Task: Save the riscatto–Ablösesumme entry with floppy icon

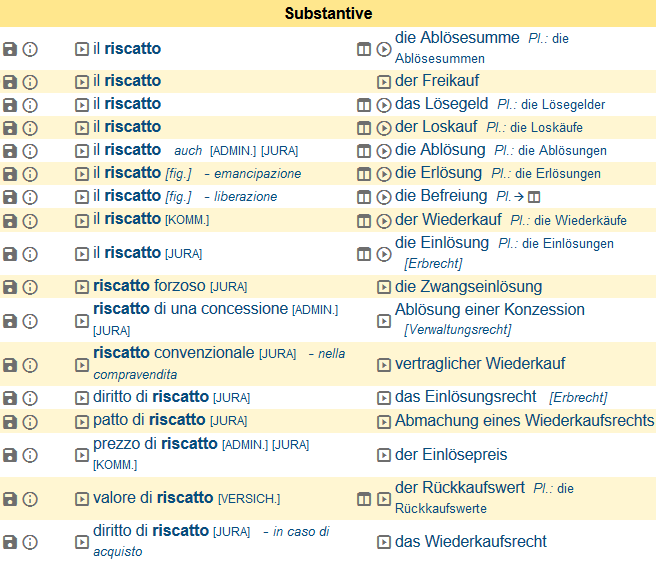Action: (x=10, y=49)
